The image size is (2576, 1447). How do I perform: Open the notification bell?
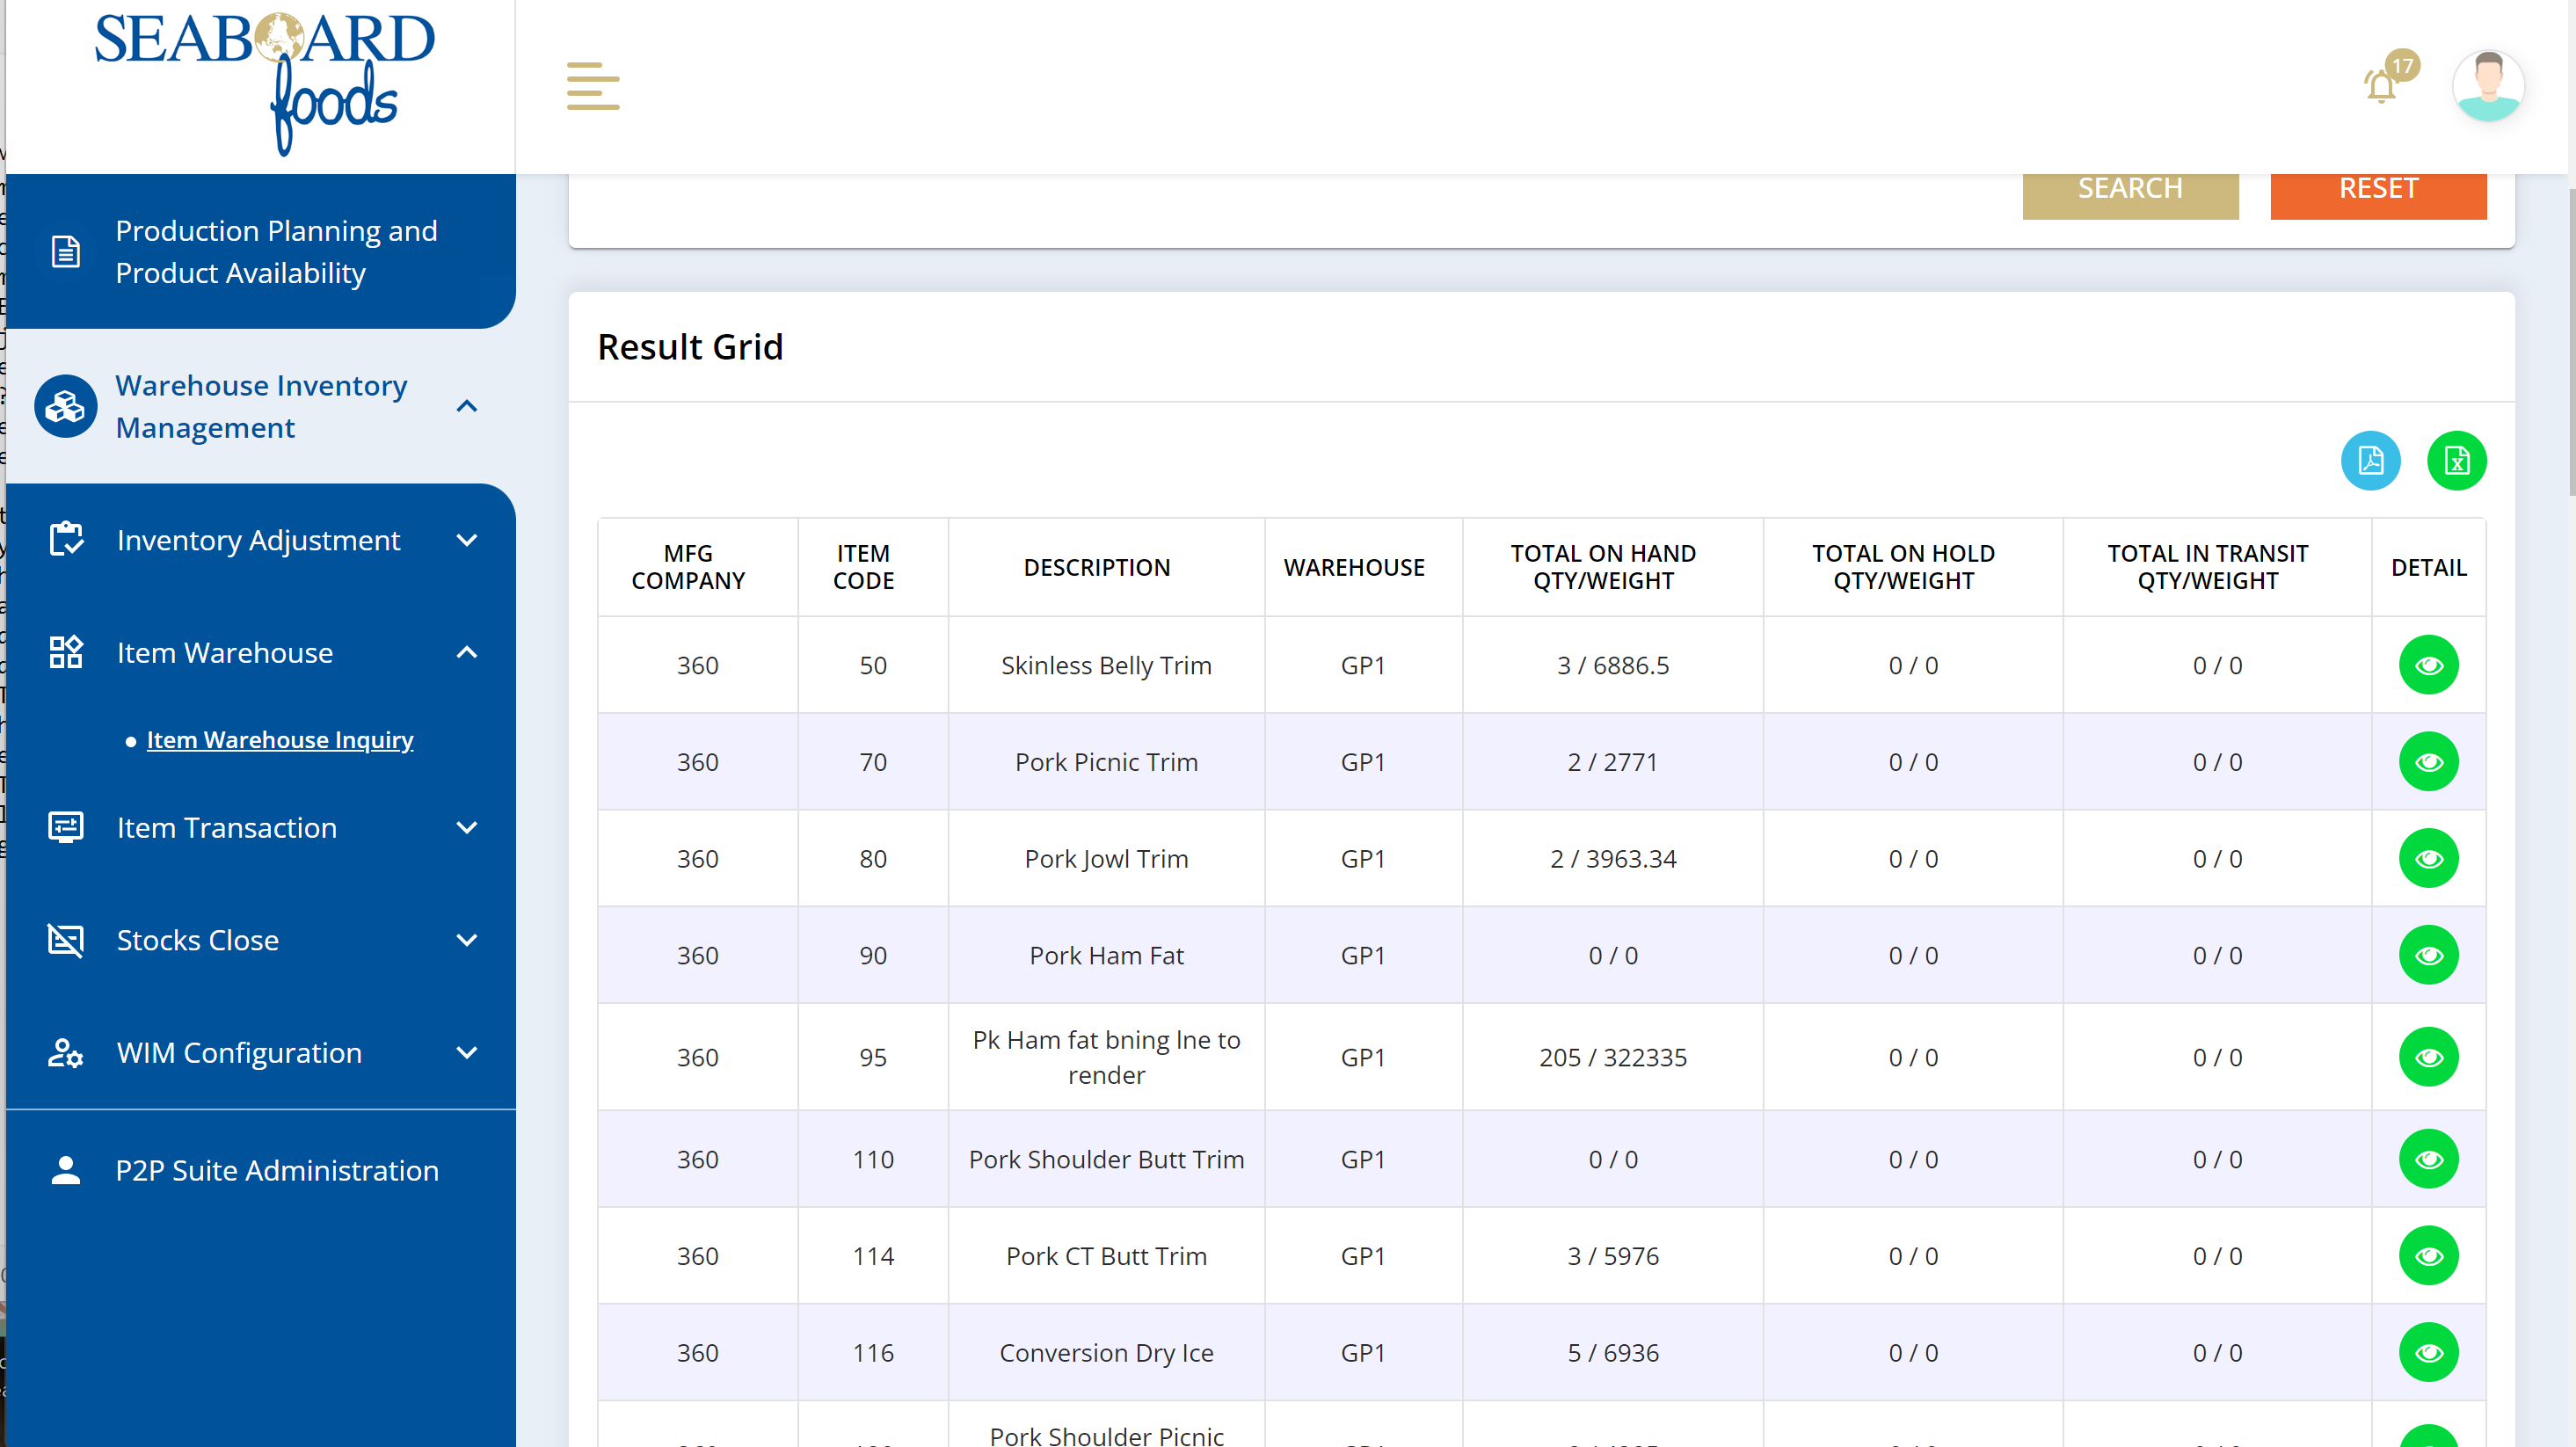click(x=2381, y=87)
